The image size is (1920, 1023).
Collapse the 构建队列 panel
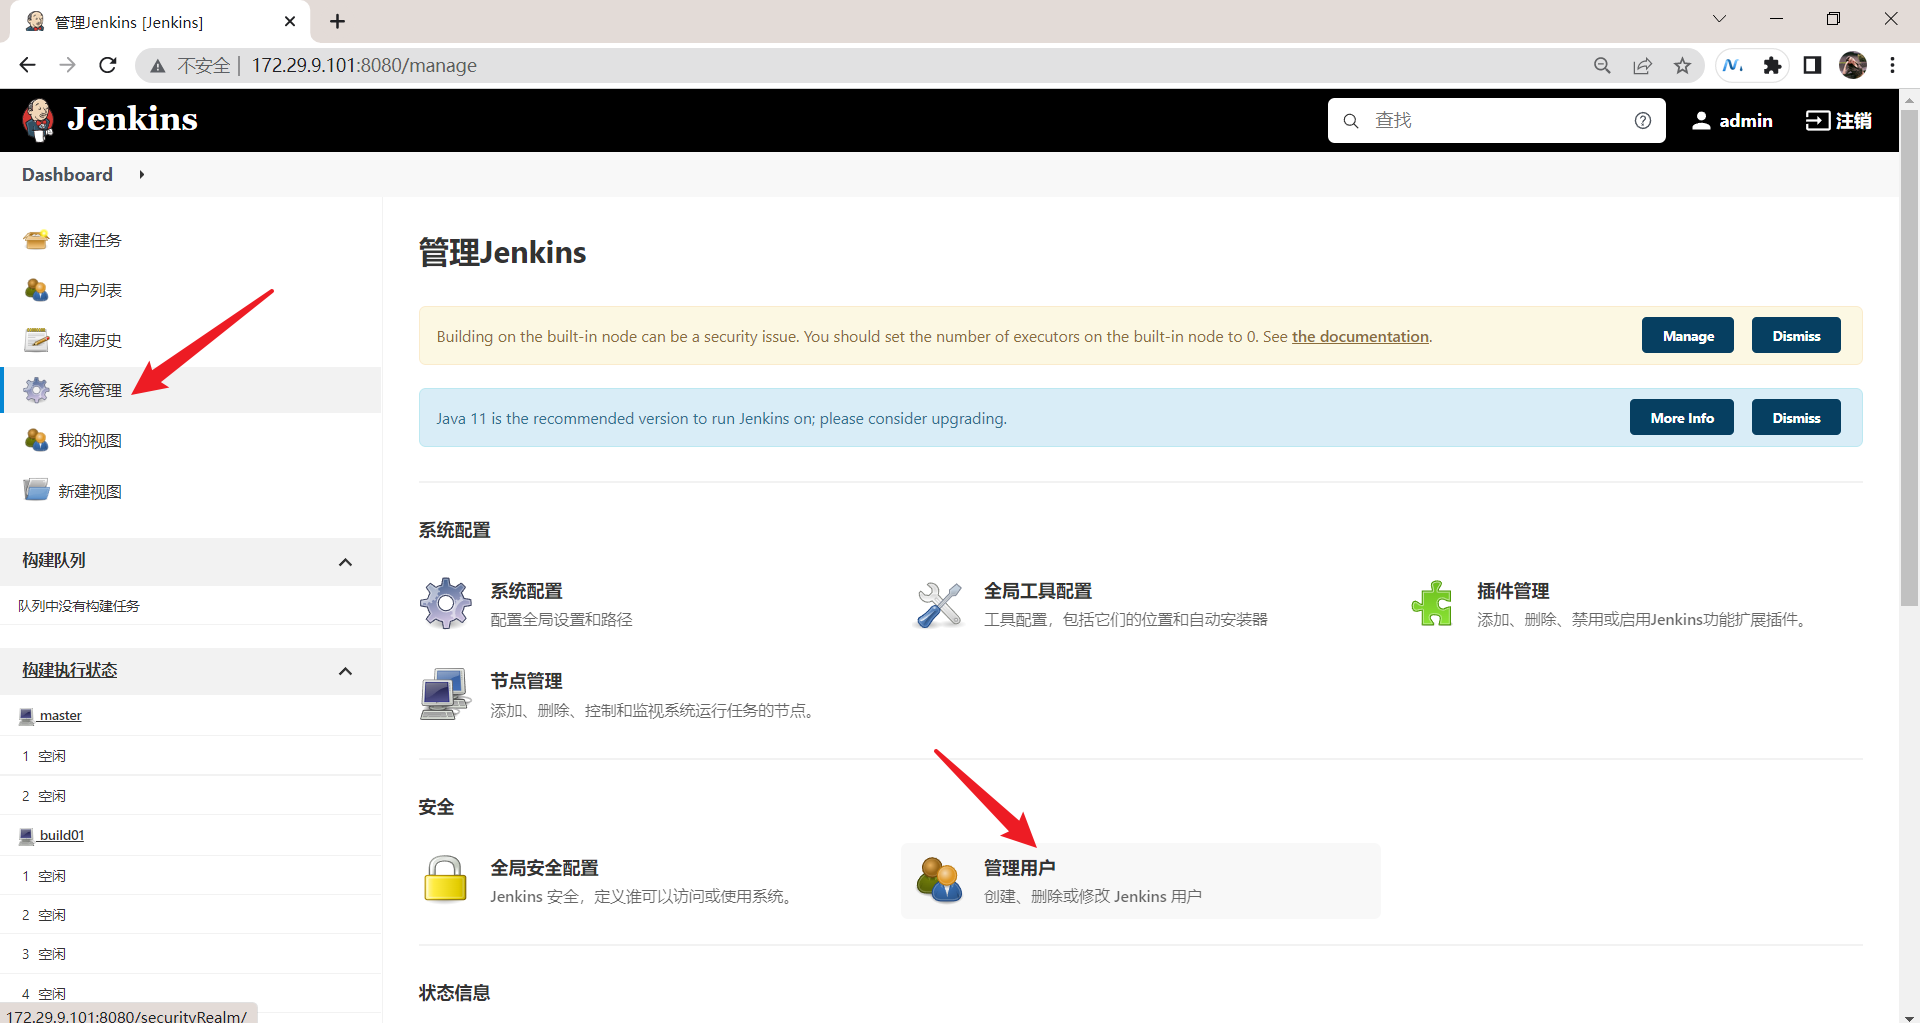pyautogui.click(x=346, y=562)
